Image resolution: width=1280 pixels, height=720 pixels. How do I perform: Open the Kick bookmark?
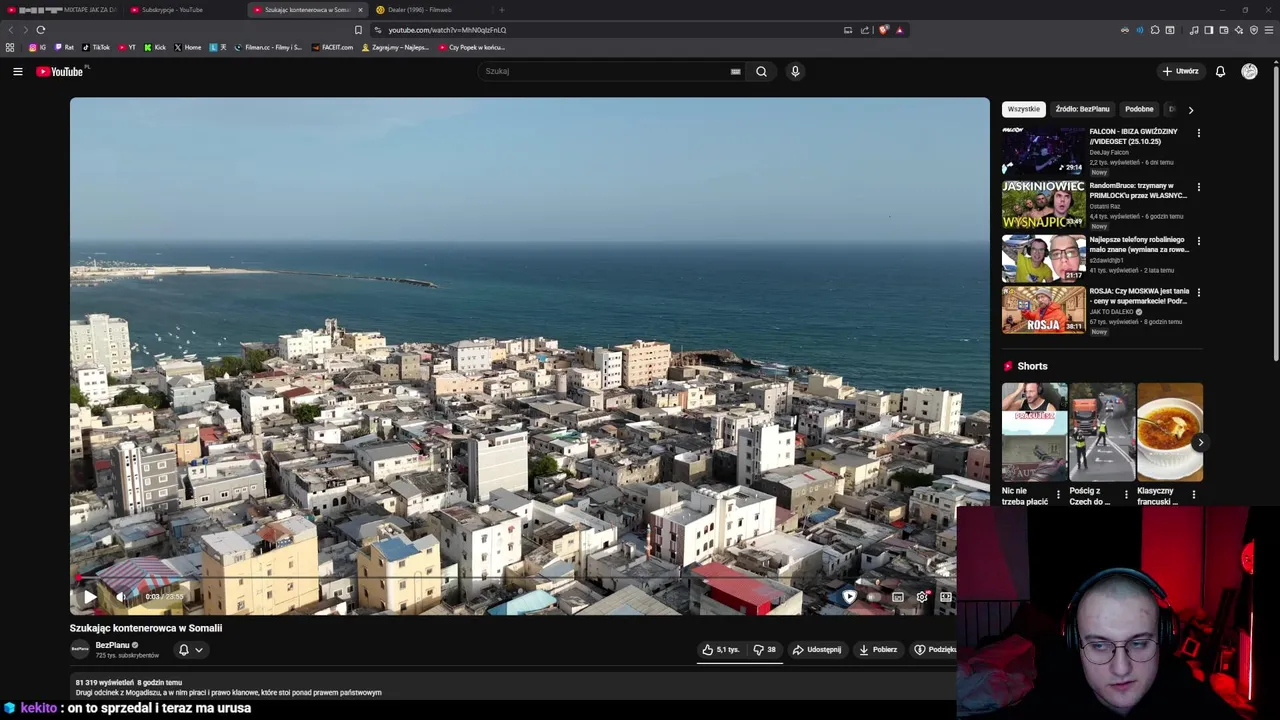point(155,47)
